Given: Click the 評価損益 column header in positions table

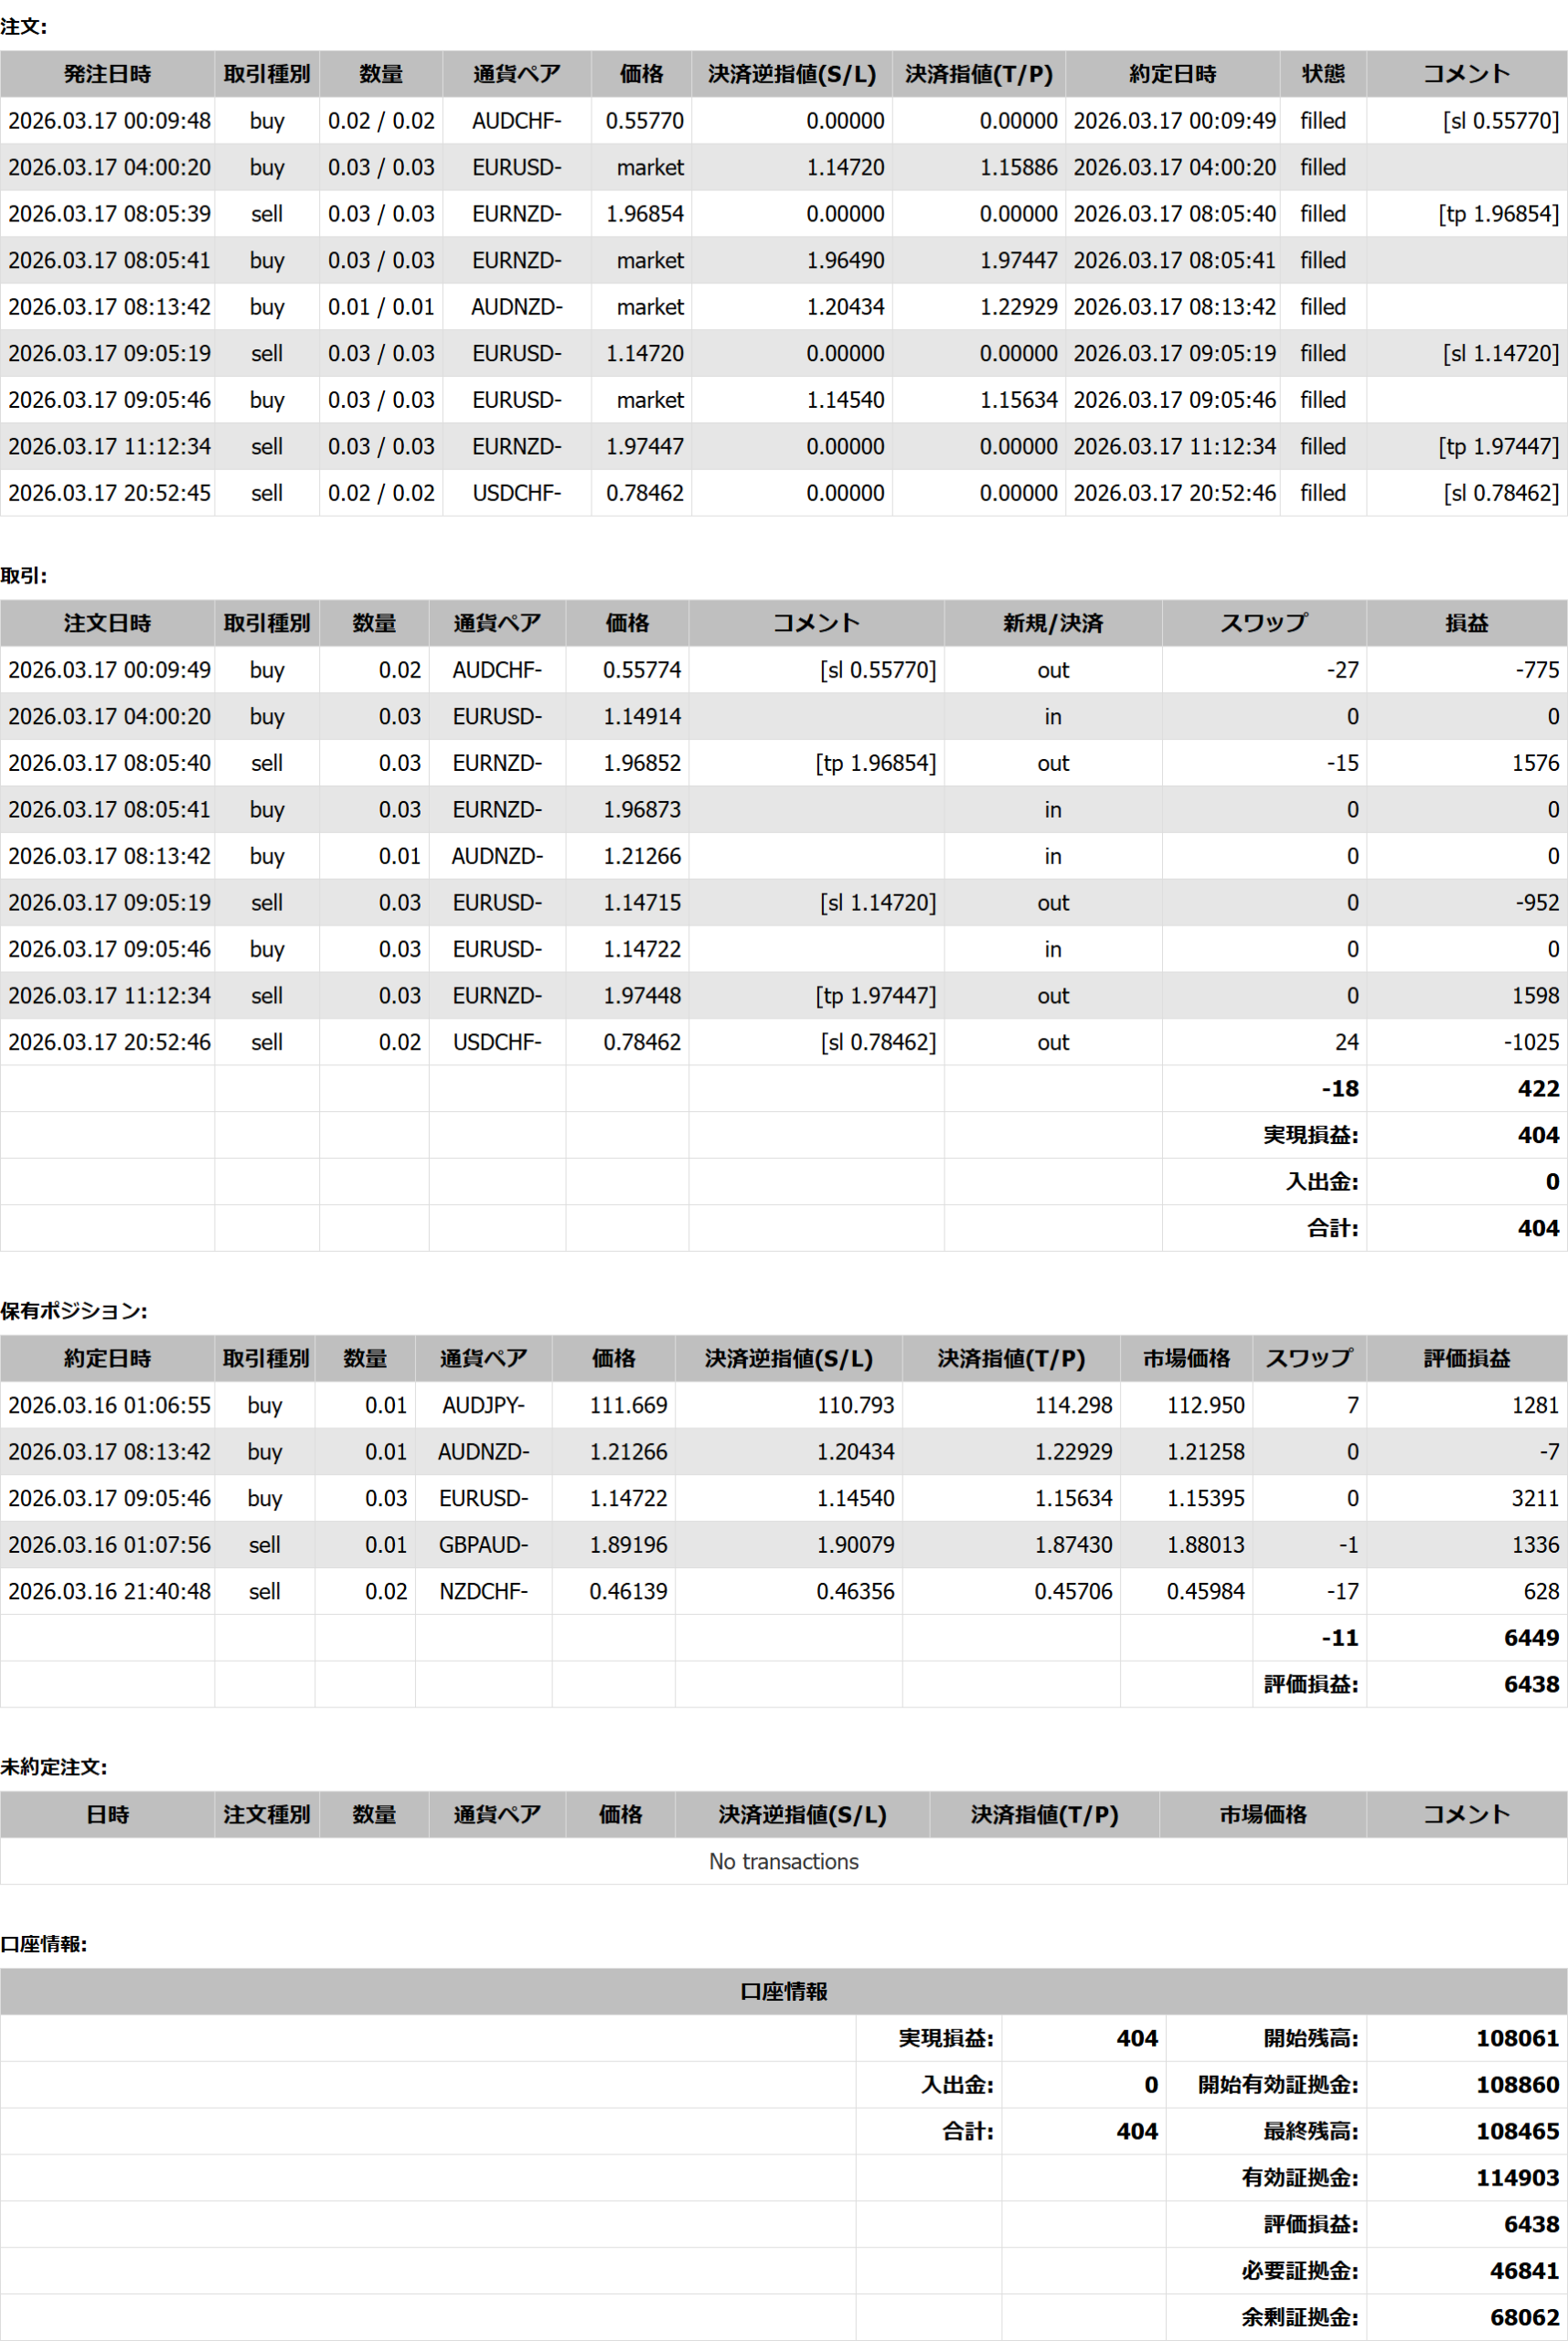Looking at the screenshot, I should coord(1466,1358).
